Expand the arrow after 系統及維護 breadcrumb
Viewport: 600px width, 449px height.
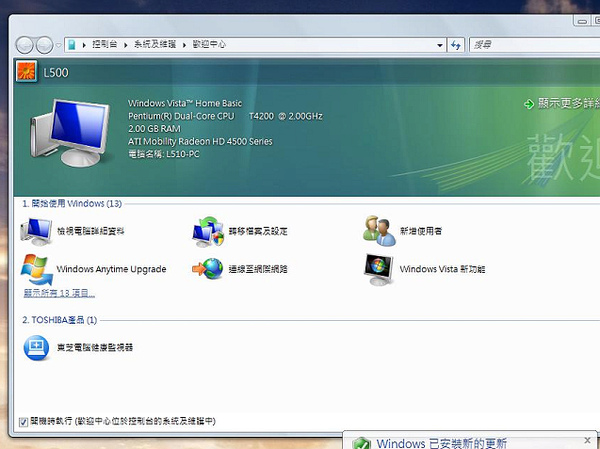pos(184,45)
